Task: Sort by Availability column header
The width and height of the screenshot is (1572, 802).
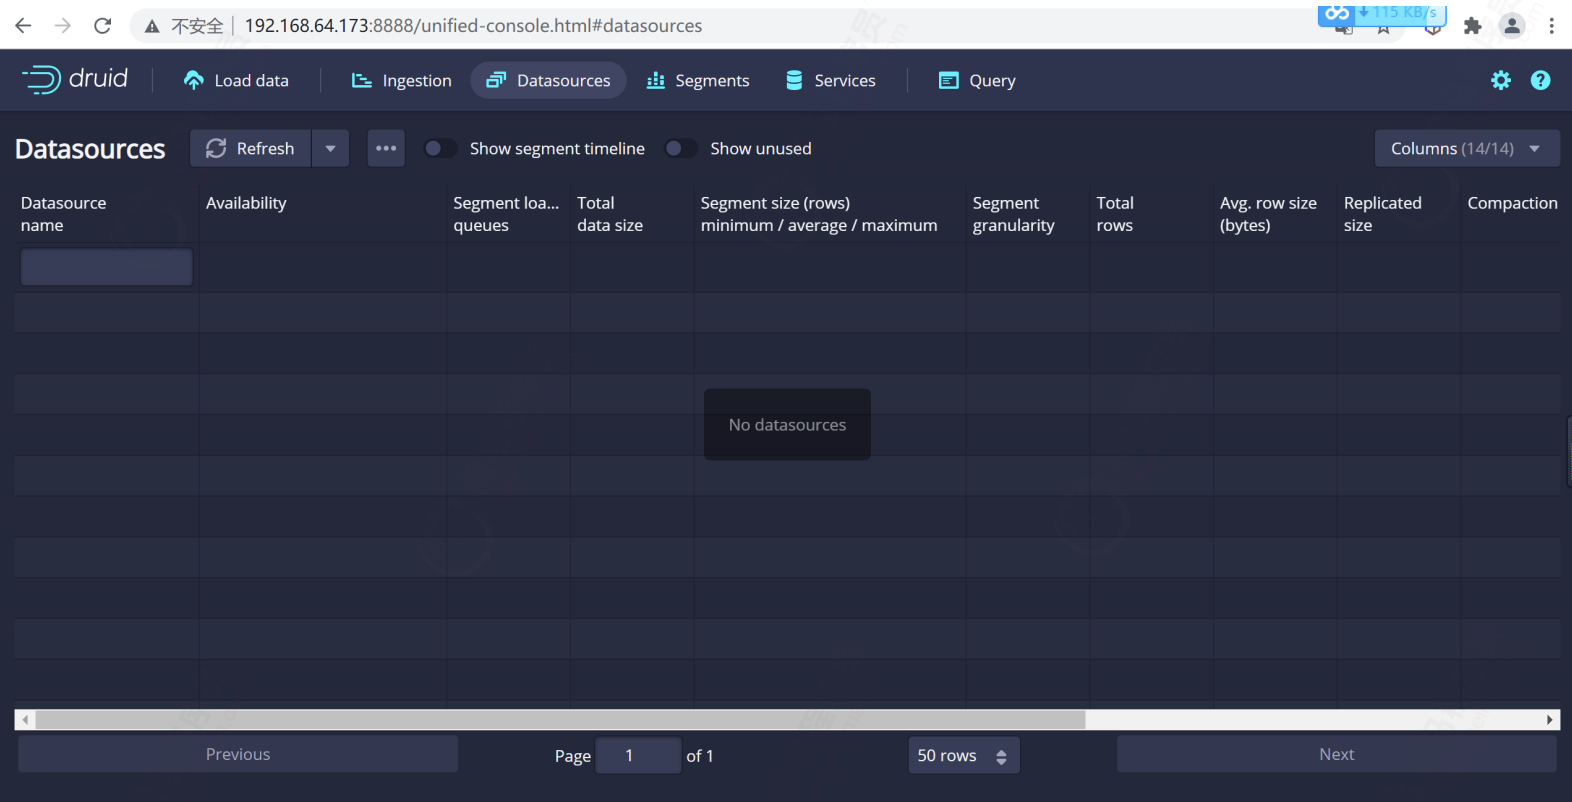Action: point(322,214)
